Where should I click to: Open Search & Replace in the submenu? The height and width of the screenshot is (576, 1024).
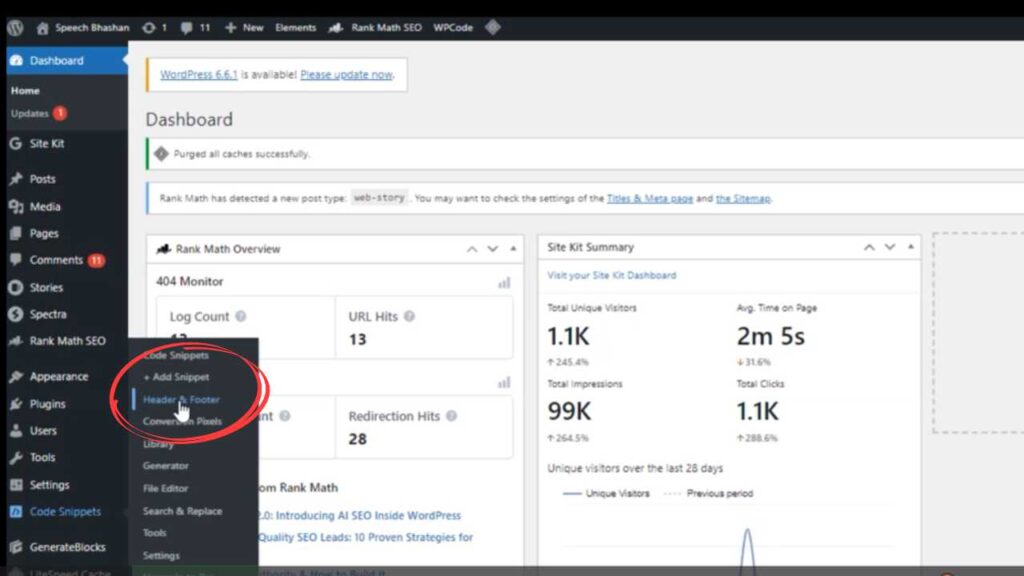[x=183, y=511]
